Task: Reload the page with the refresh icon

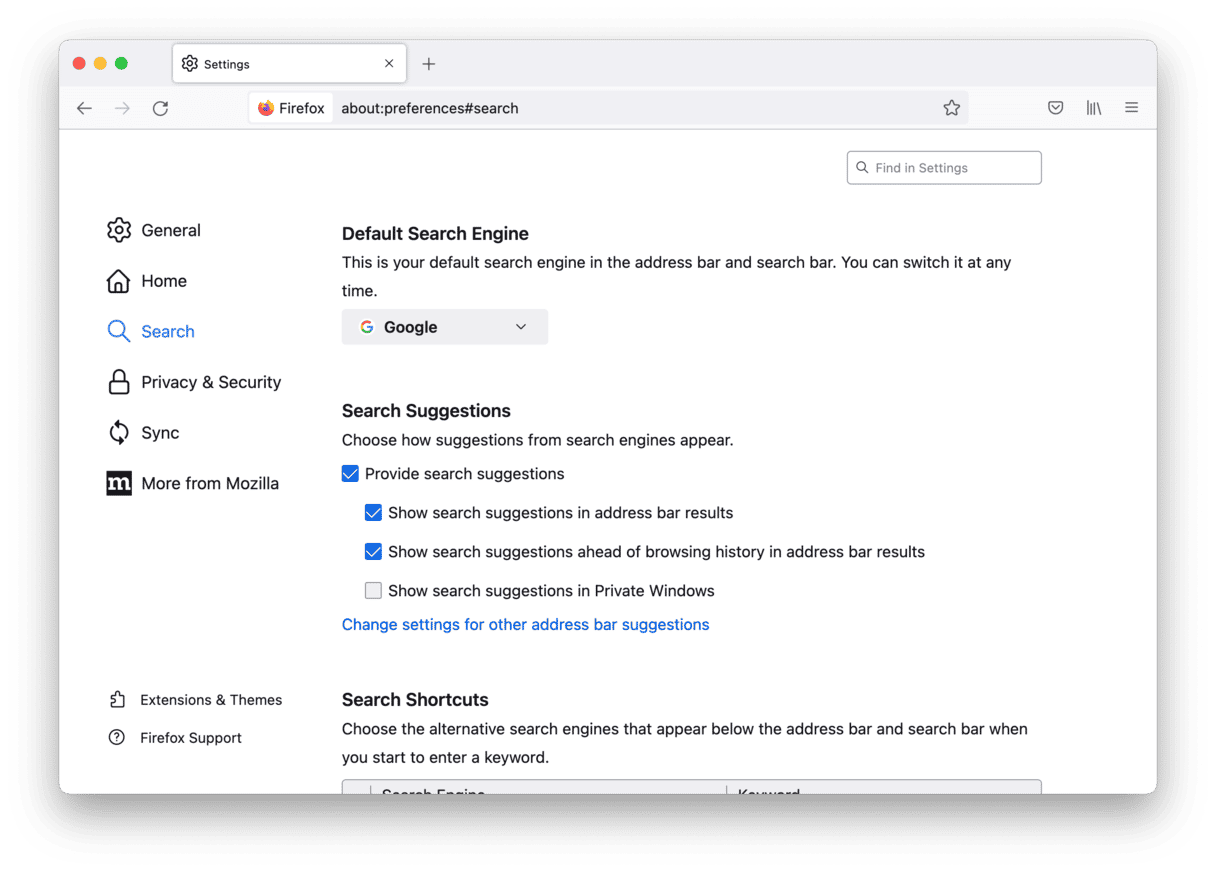Action: [x=160, y=108]
